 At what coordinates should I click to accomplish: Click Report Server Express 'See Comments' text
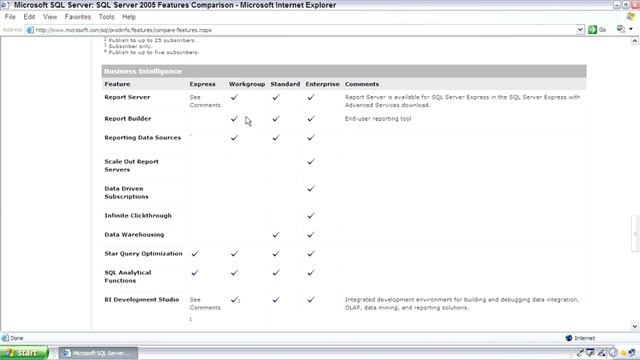pos(204,101)
